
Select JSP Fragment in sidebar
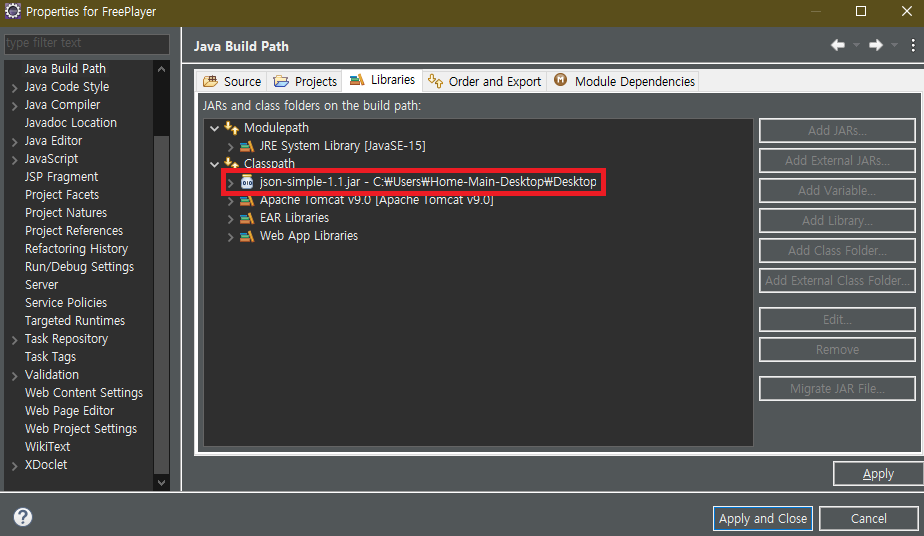(x=61, y=177)
